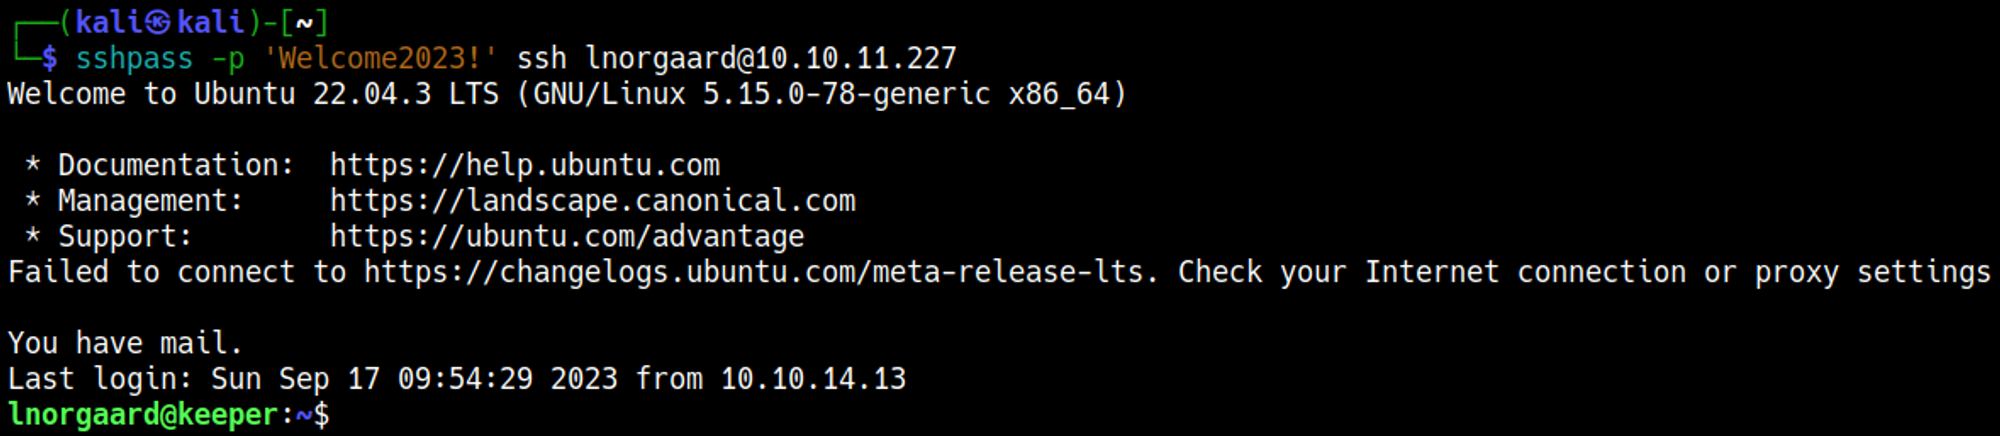Click the 'Welcome2023!' password string
2000x436 pixels.
click(380, 58)
